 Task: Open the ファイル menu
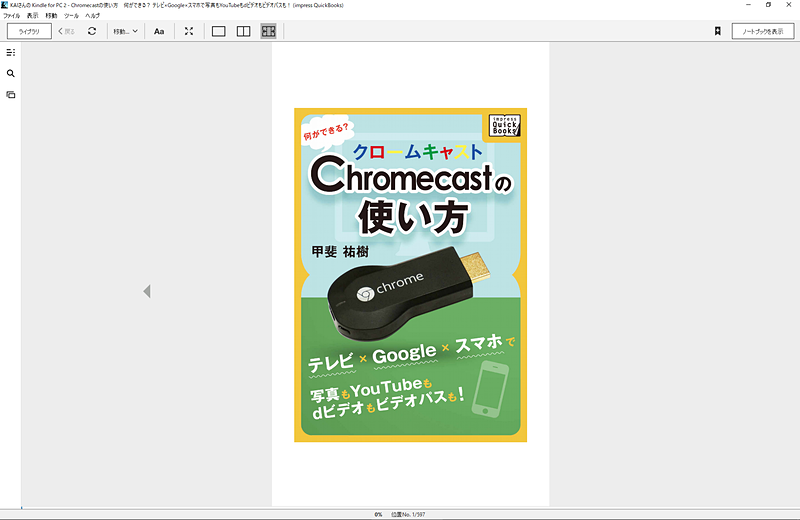(11, 16)
